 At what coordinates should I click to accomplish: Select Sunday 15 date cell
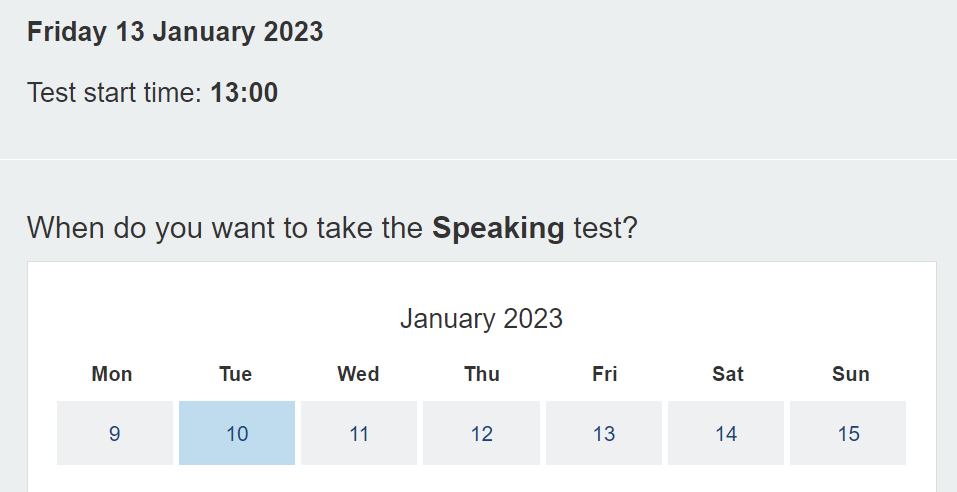tap(849, 434)
